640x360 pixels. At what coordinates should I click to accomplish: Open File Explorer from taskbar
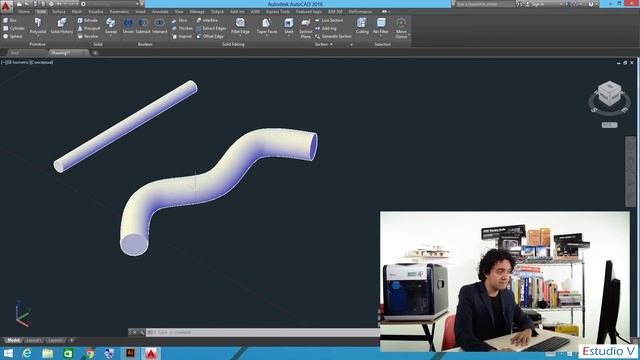pos(48,353)
